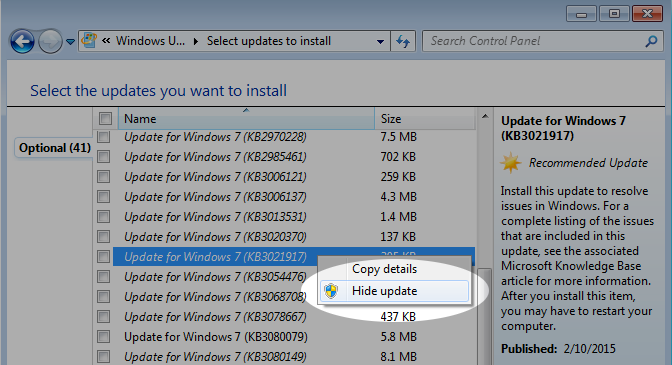Check the KB3020370 update checkbox
The height and width of the screenshot is (365, 672).
[x=103, y=236]
